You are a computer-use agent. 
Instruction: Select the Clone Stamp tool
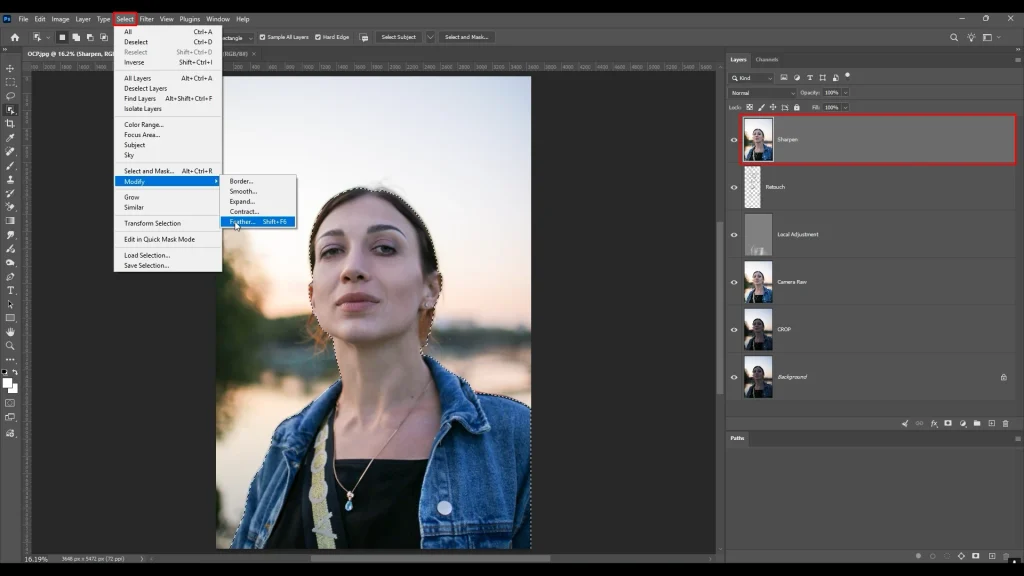coord(10,179)
